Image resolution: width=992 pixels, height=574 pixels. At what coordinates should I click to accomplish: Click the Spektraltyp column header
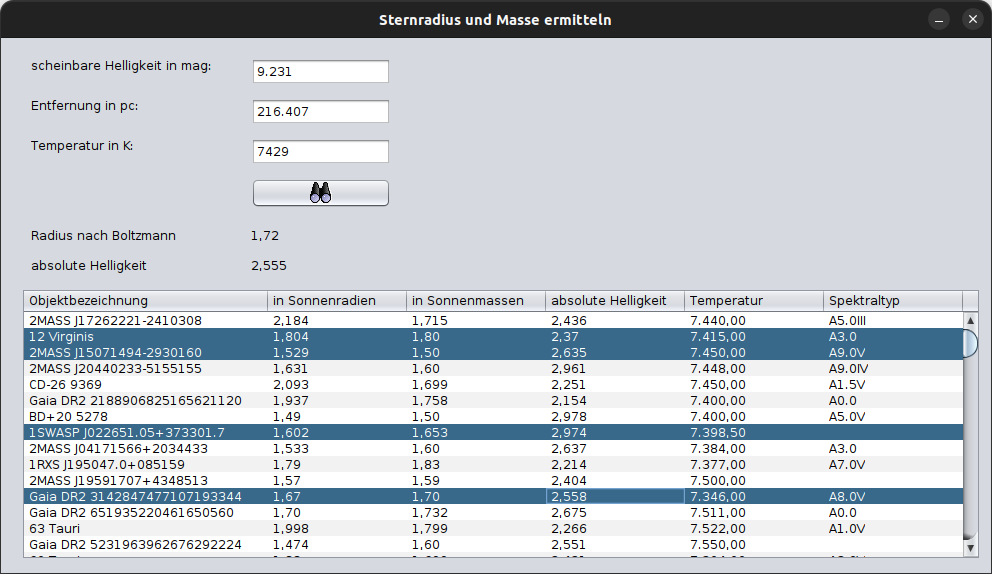pos(892,301)
